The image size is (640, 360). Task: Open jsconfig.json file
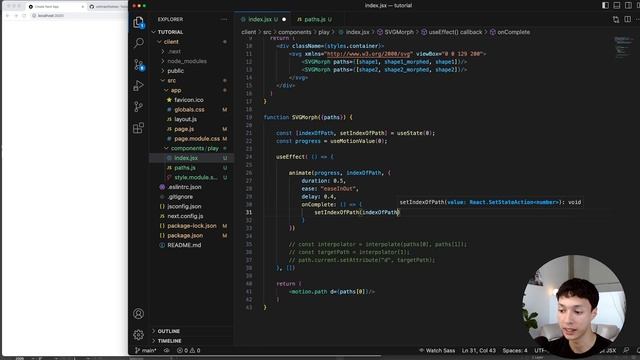[x=184, y=207]
